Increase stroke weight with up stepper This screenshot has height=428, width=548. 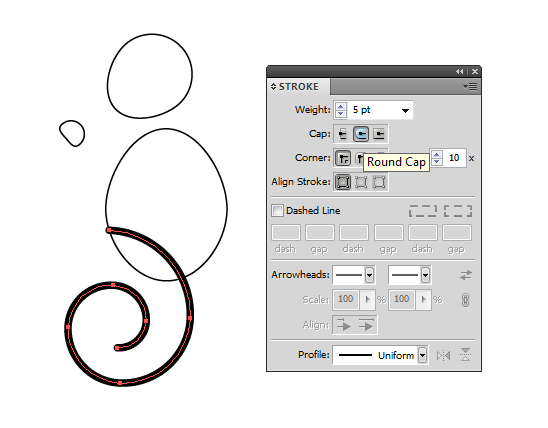pos(340,107)
